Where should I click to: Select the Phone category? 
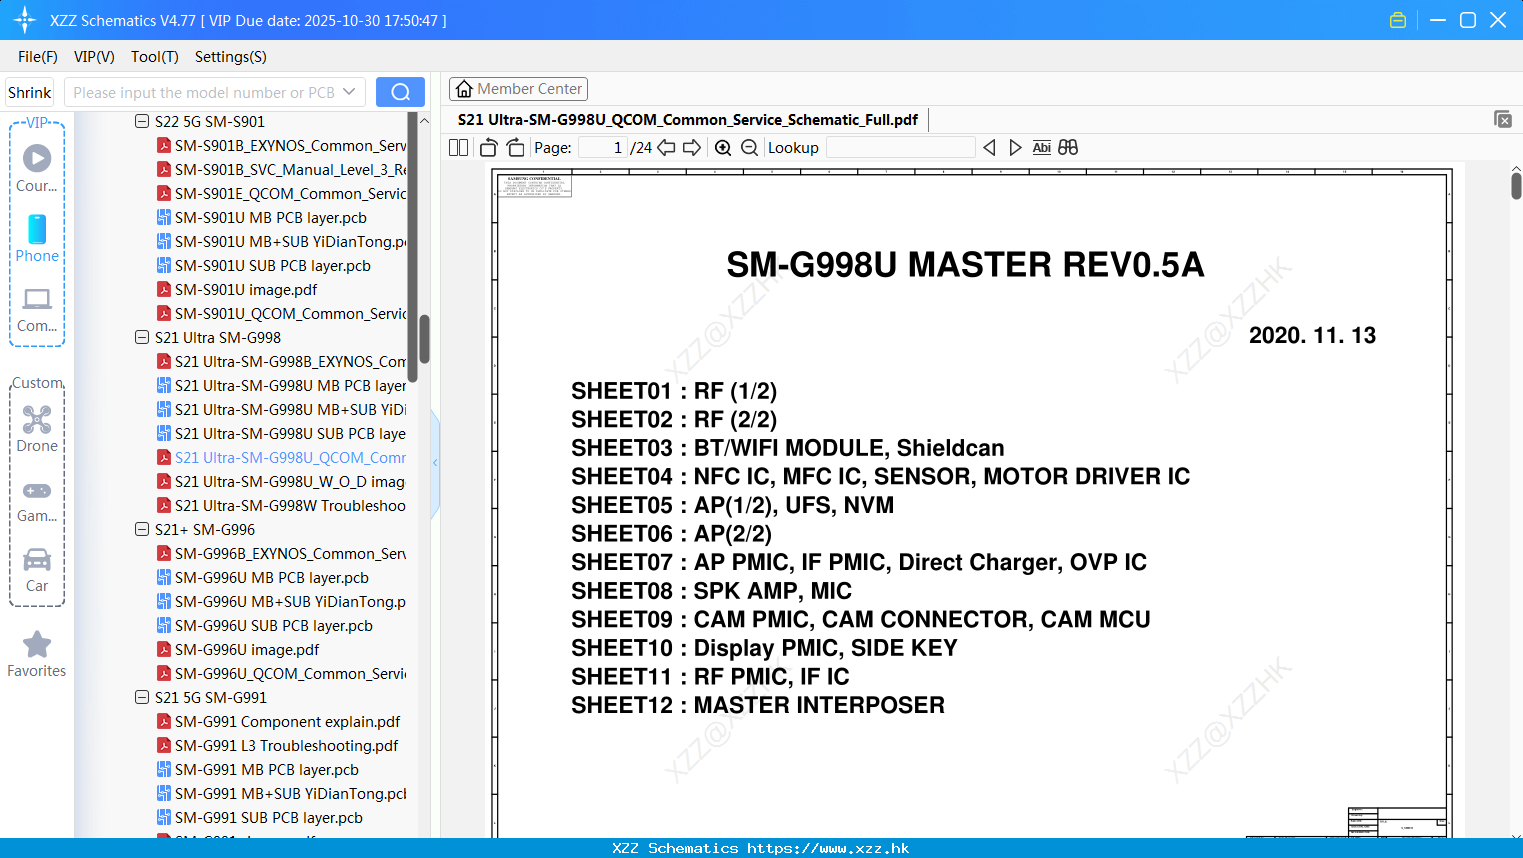click(x=37, y=238)
